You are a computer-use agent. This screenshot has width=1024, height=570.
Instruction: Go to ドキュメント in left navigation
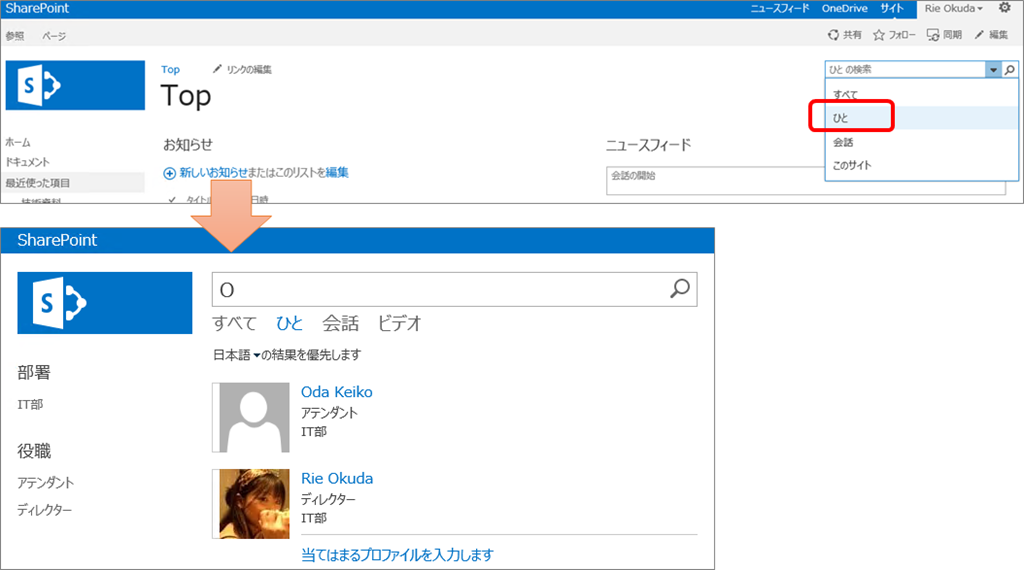[x=27, y=162]
